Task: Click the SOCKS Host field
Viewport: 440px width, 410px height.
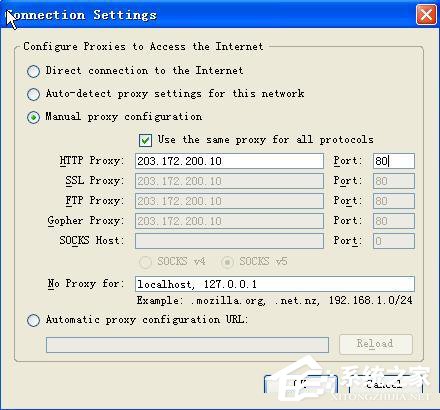Action: click(x=229, y=241)
